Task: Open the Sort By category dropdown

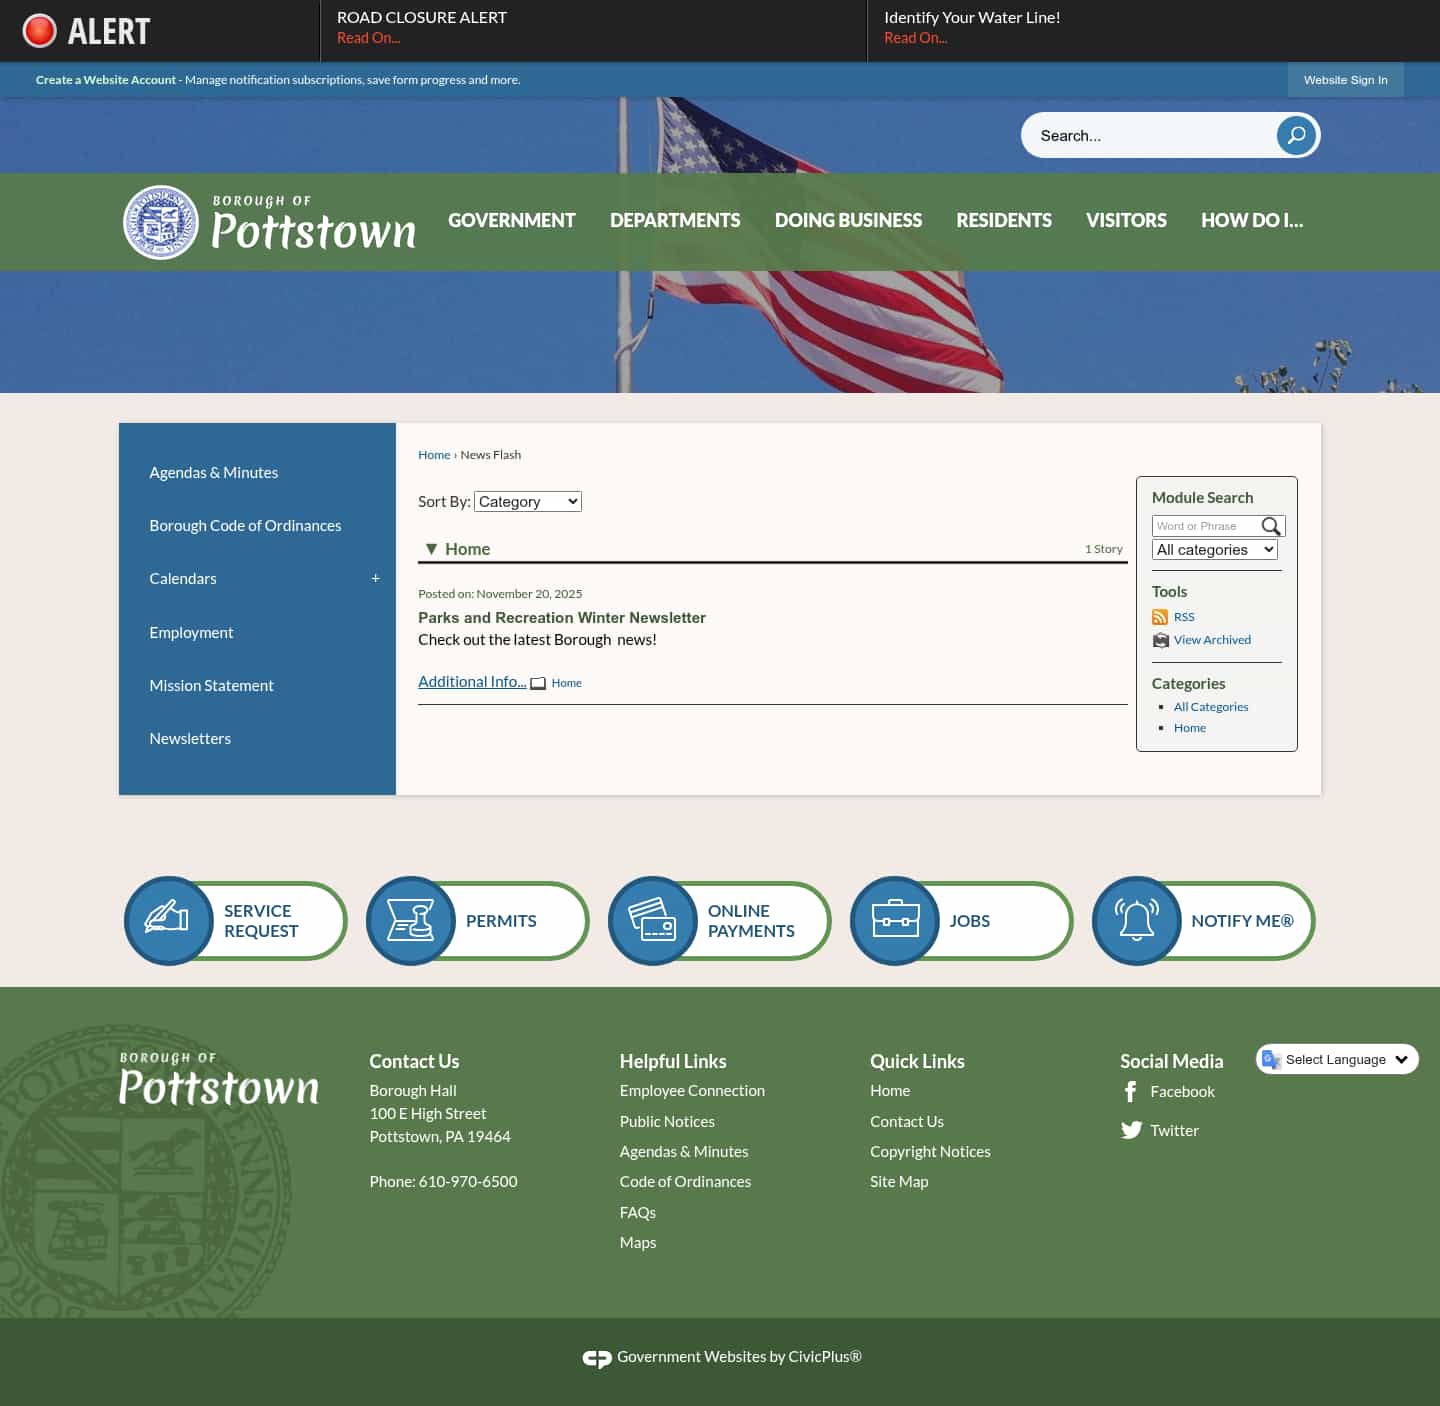Action: point(527,501)
